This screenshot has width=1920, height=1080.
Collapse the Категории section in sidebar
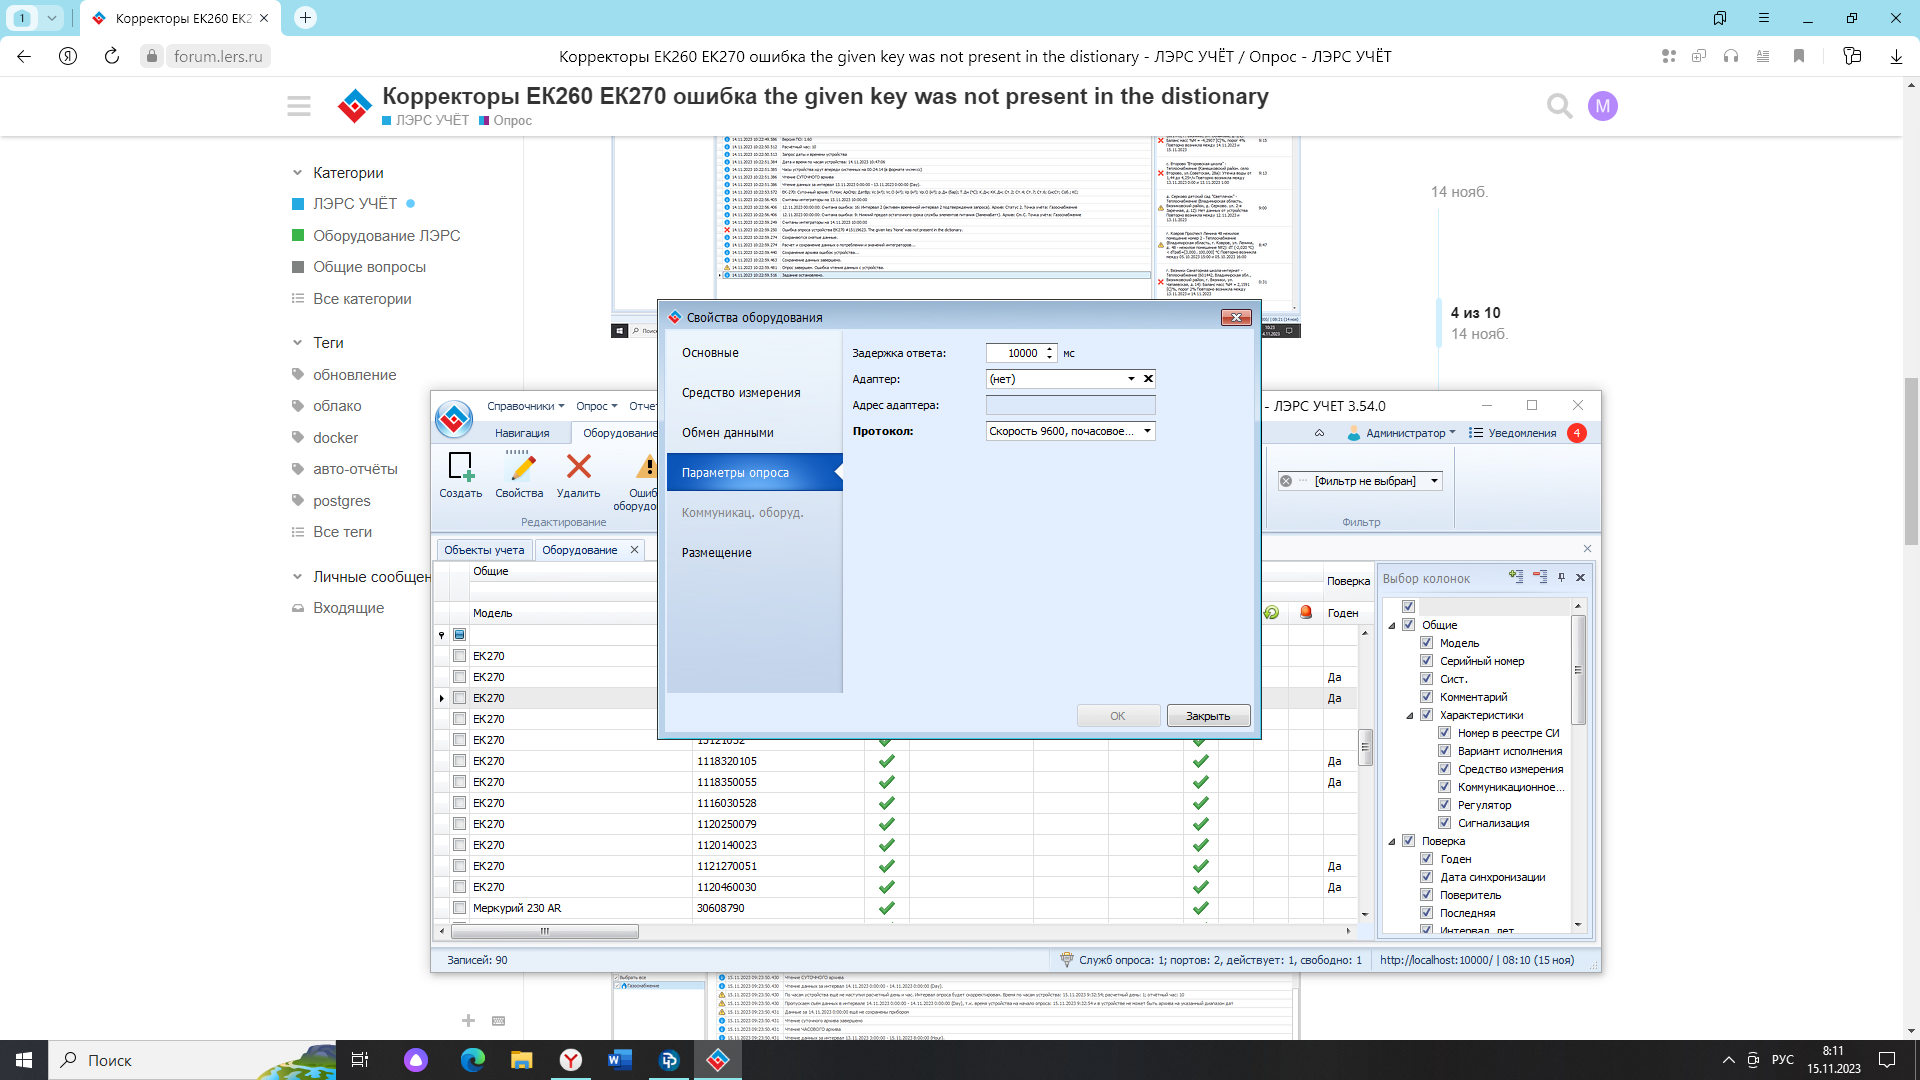(297, 173)
